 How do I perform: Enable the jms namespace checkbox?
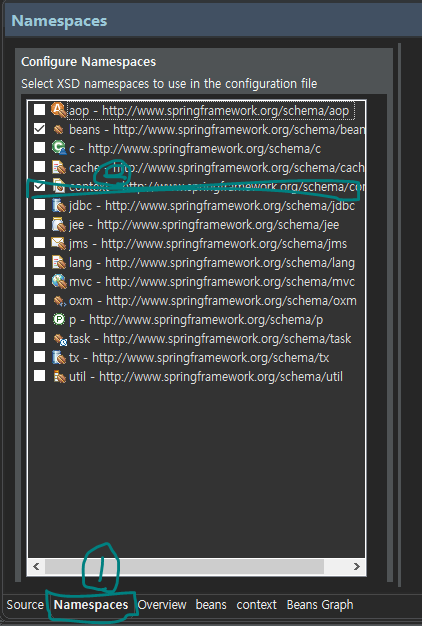click(x=39, y=242)
